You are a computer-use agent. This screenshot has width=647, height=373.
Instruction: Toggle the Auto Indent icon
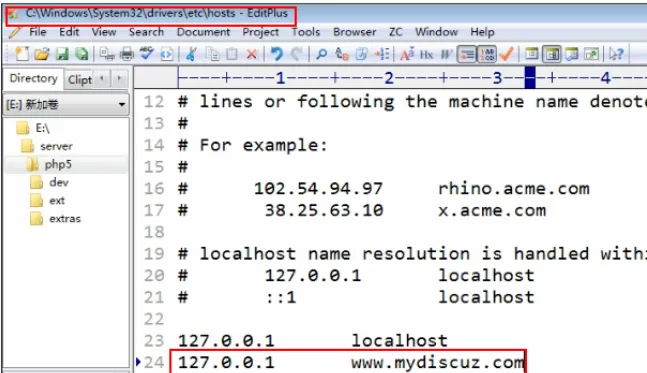coord(467,54)
